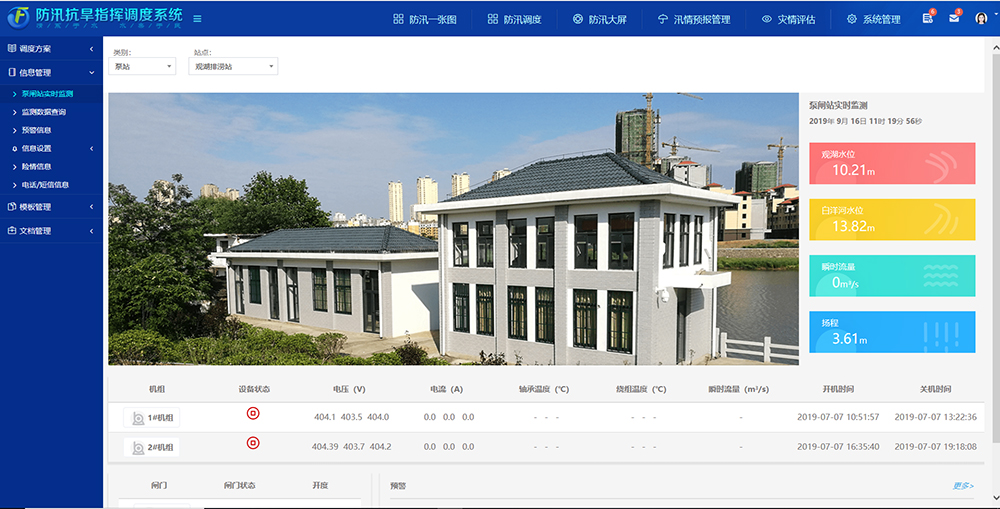Image resolution: width=1000 pixels, height=509 pixels.
Task: Click the red status icon for 1#机组
Action: pos(253,413)
